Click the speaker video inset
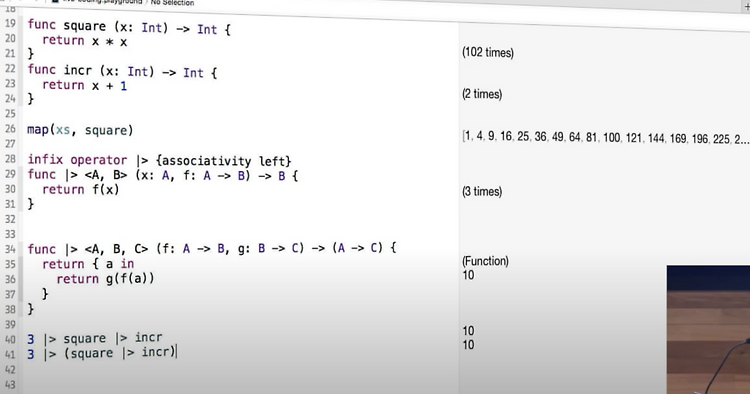The width and height of the screenshot is (750, 394). click(708, 329)
